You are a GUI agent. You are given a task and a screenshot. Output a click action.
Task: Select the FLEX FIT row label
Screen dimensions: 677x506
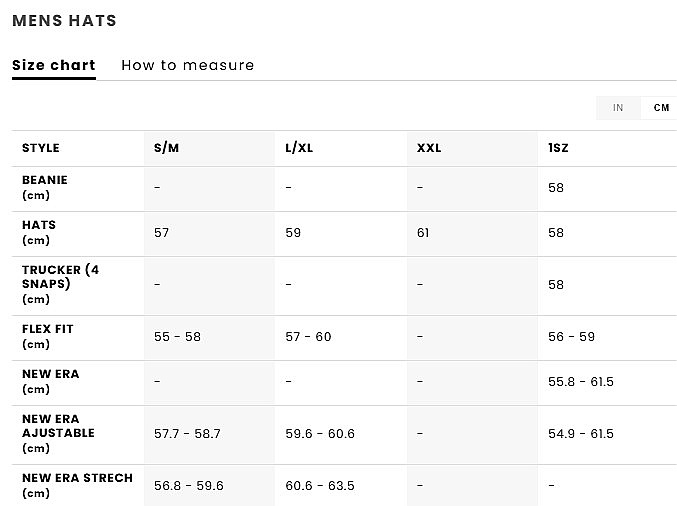click(x=48, y=336)
